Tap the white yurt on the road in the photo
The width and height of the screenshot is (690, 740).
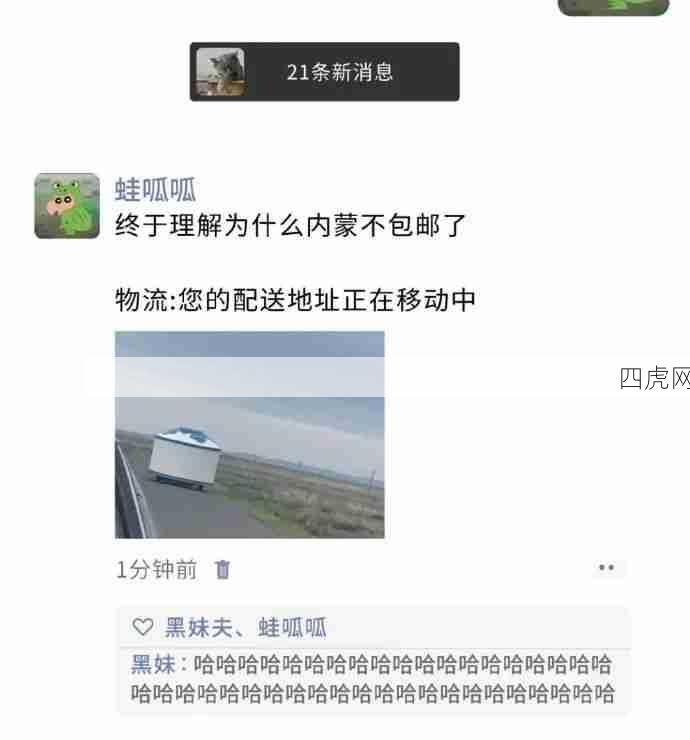(185, 458)
